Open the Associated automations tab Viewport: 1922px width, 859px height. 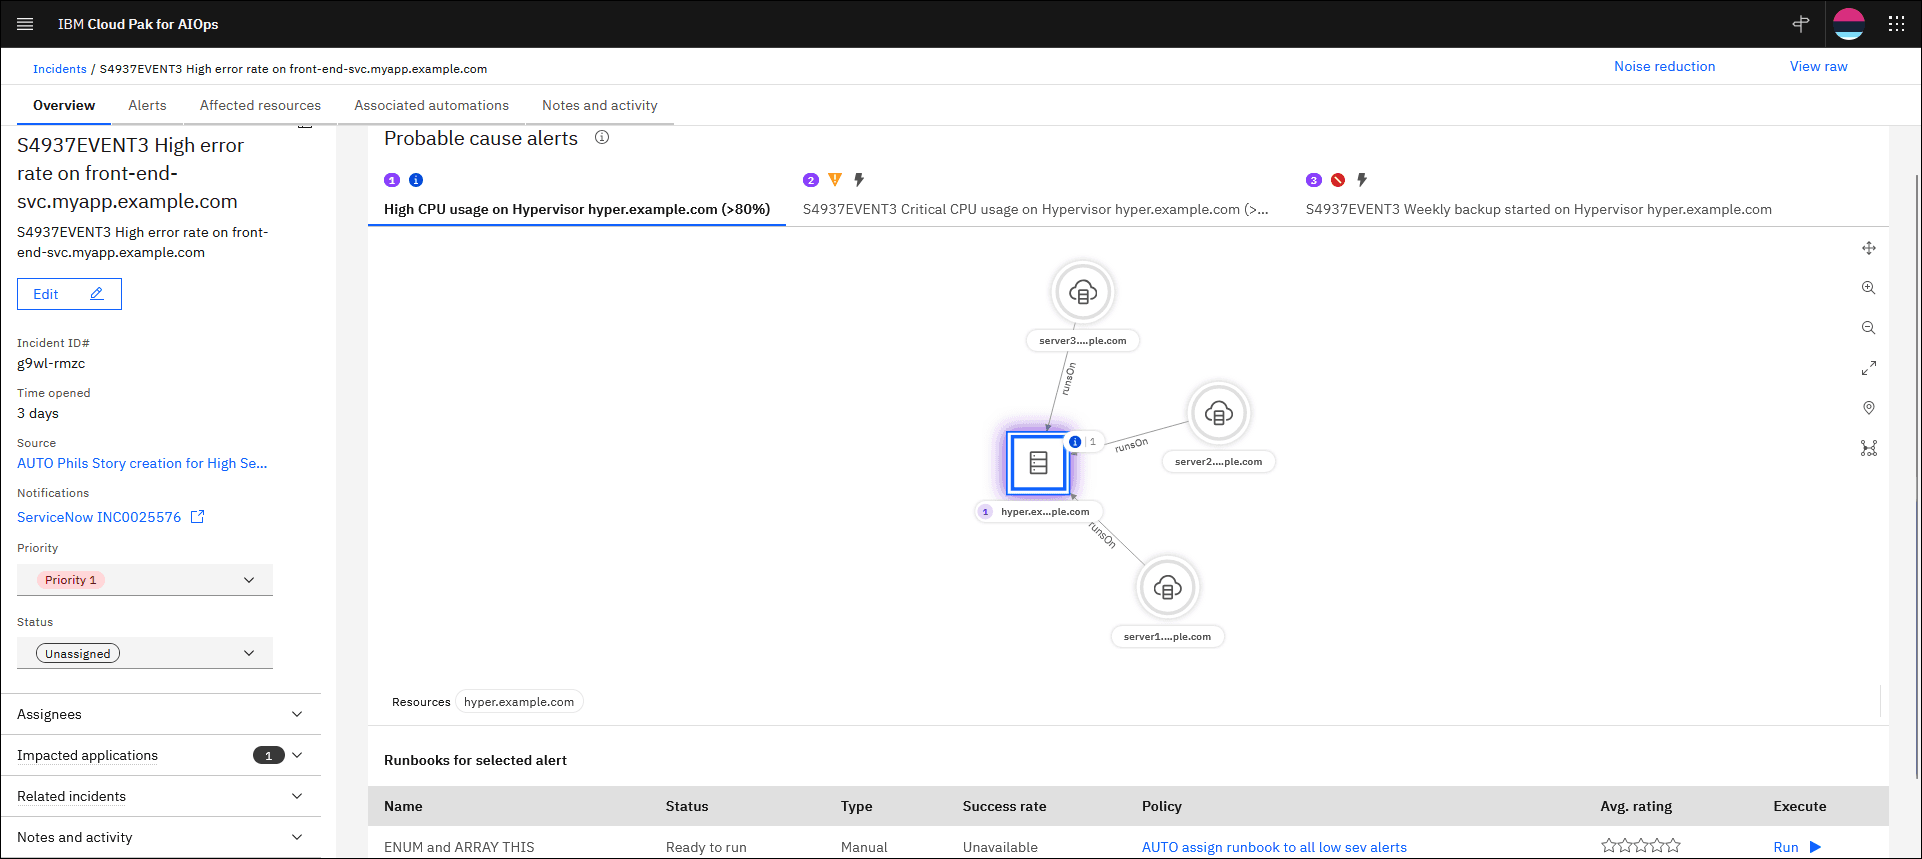click(x=431, y=105)
